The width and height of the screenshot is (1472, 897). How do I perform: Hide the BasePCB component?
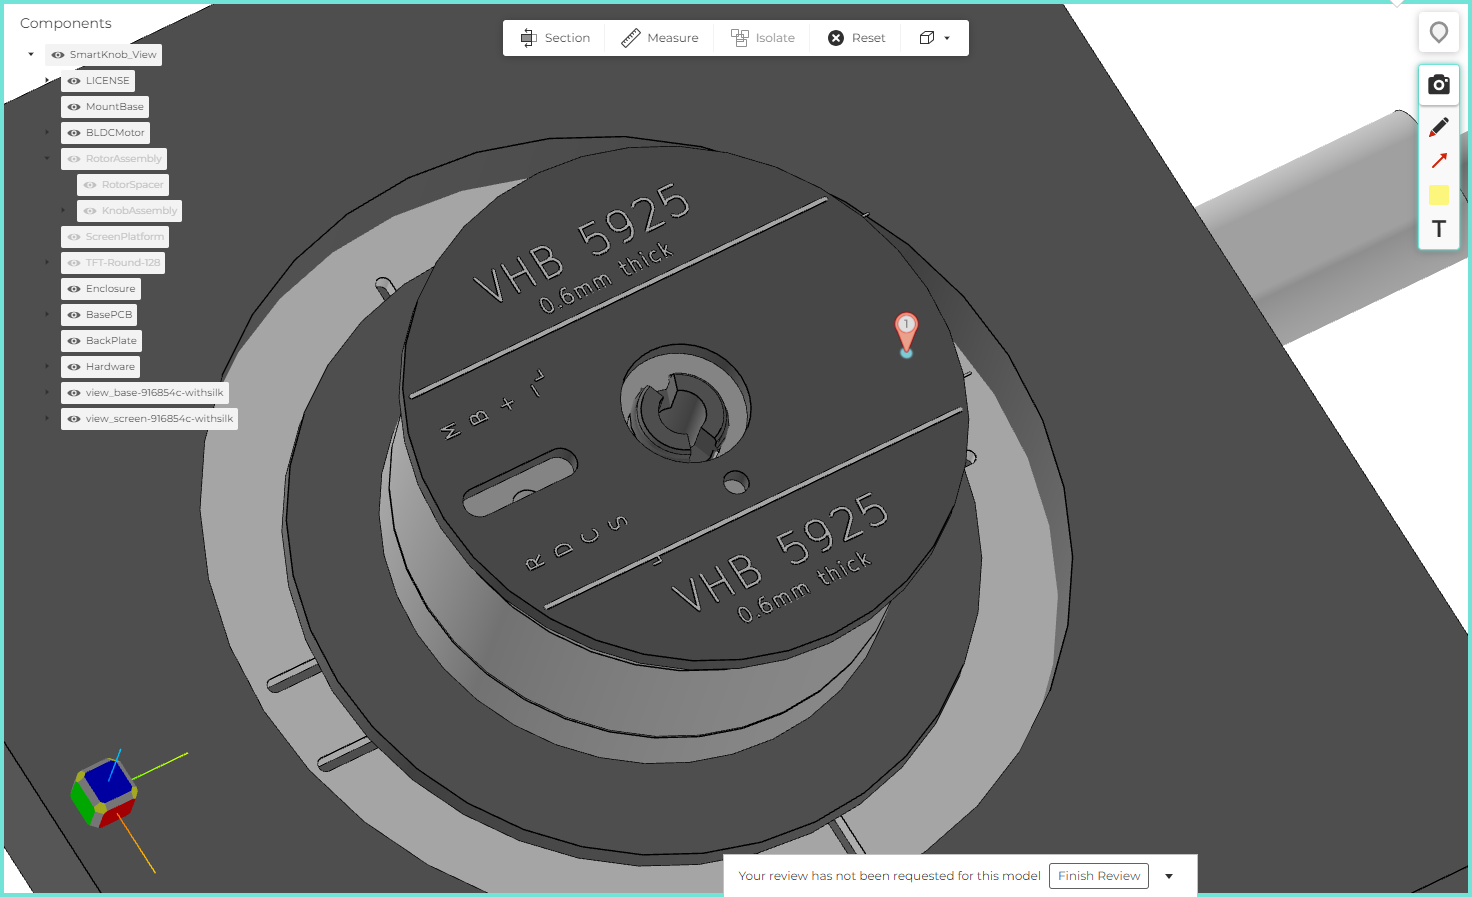74,315
